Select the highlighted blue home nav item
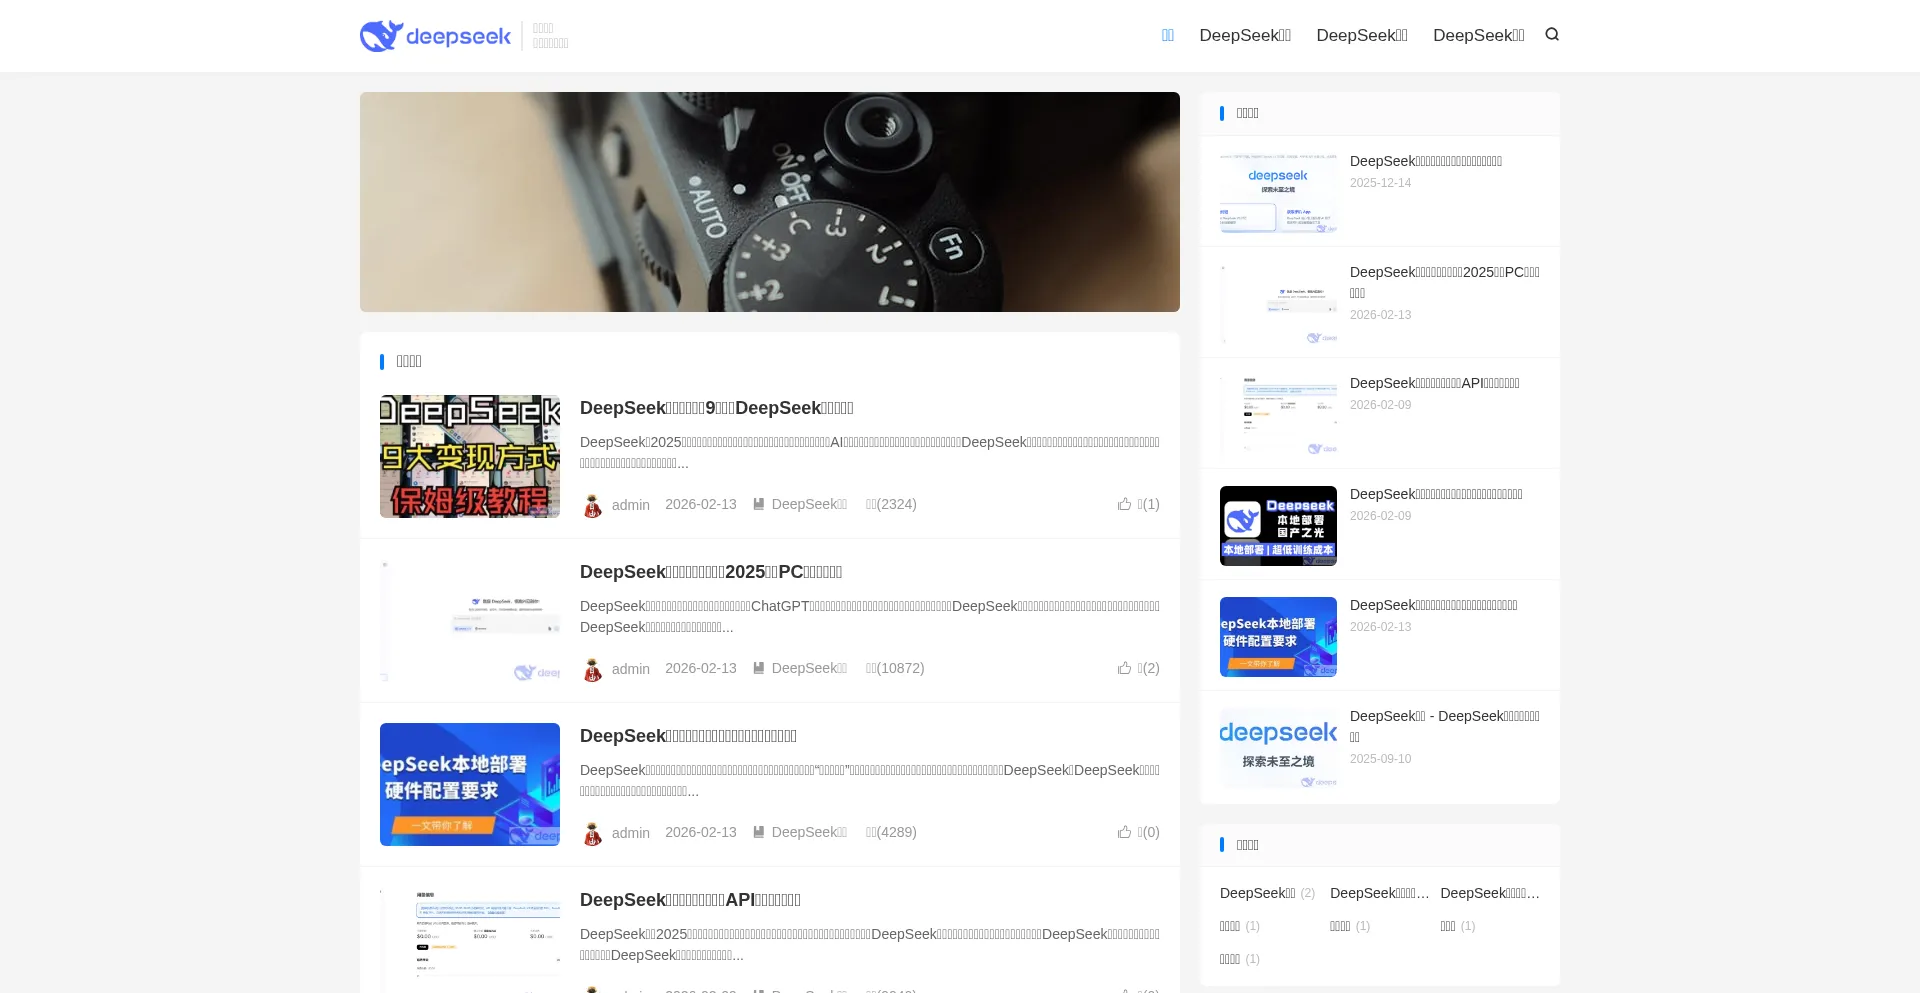The image size is (1920, 993). (x=1168, y=36)
